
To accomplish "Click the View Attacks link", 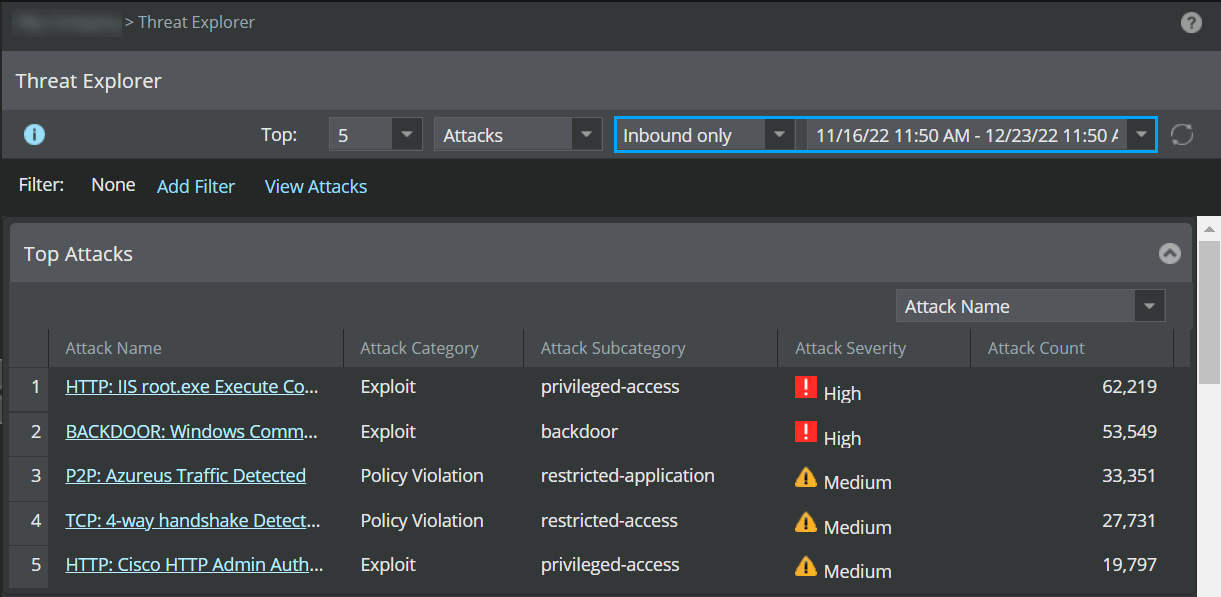I will 316,186.
